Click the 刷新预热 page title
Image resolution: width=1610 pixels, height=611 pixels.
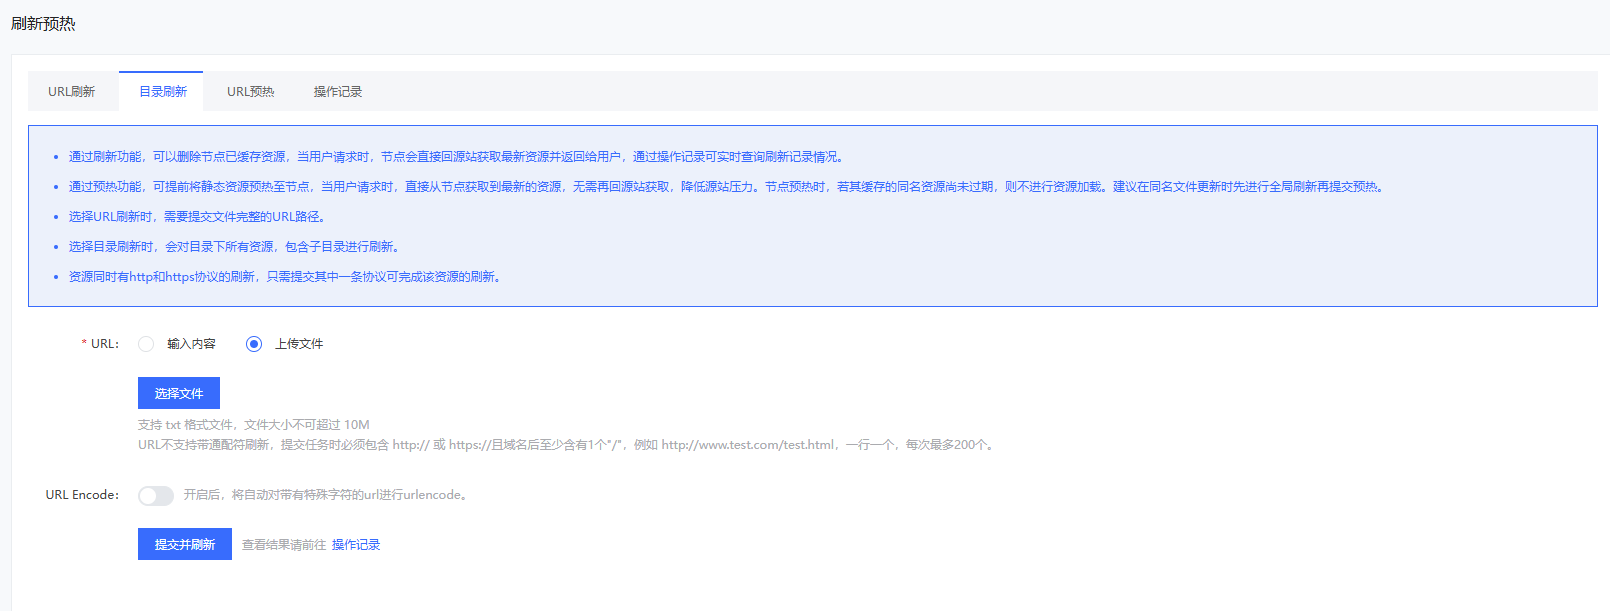(43, 24)
